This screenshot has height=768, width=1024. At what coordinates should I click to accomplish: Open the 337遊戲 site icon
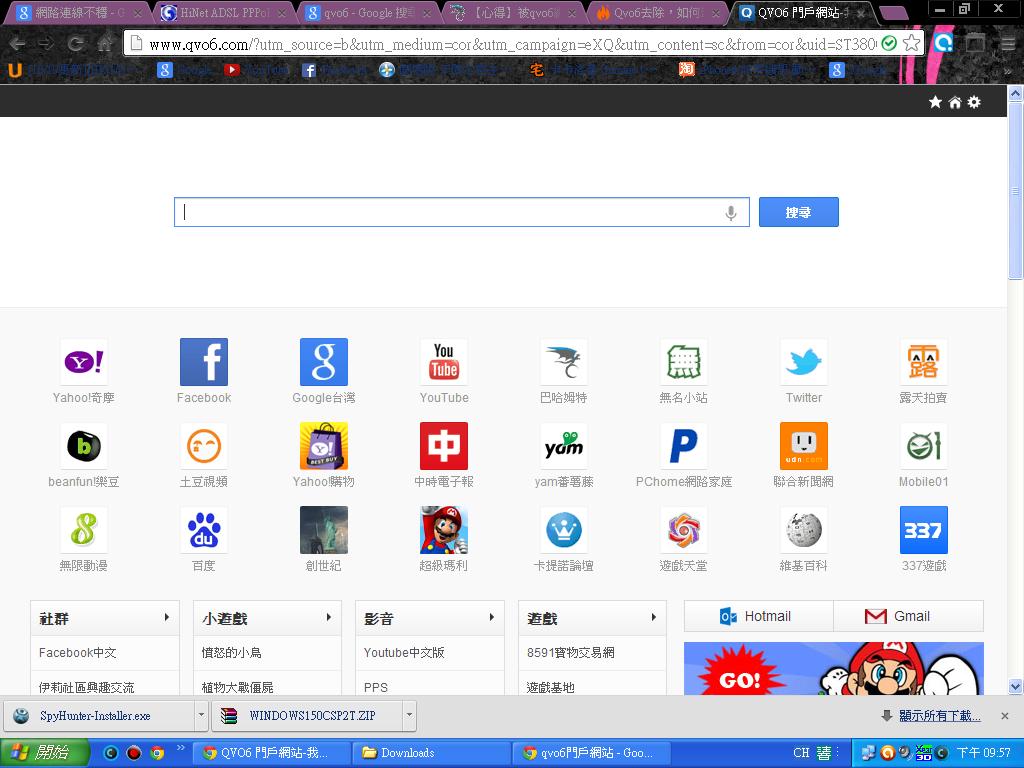pos(923,530)
